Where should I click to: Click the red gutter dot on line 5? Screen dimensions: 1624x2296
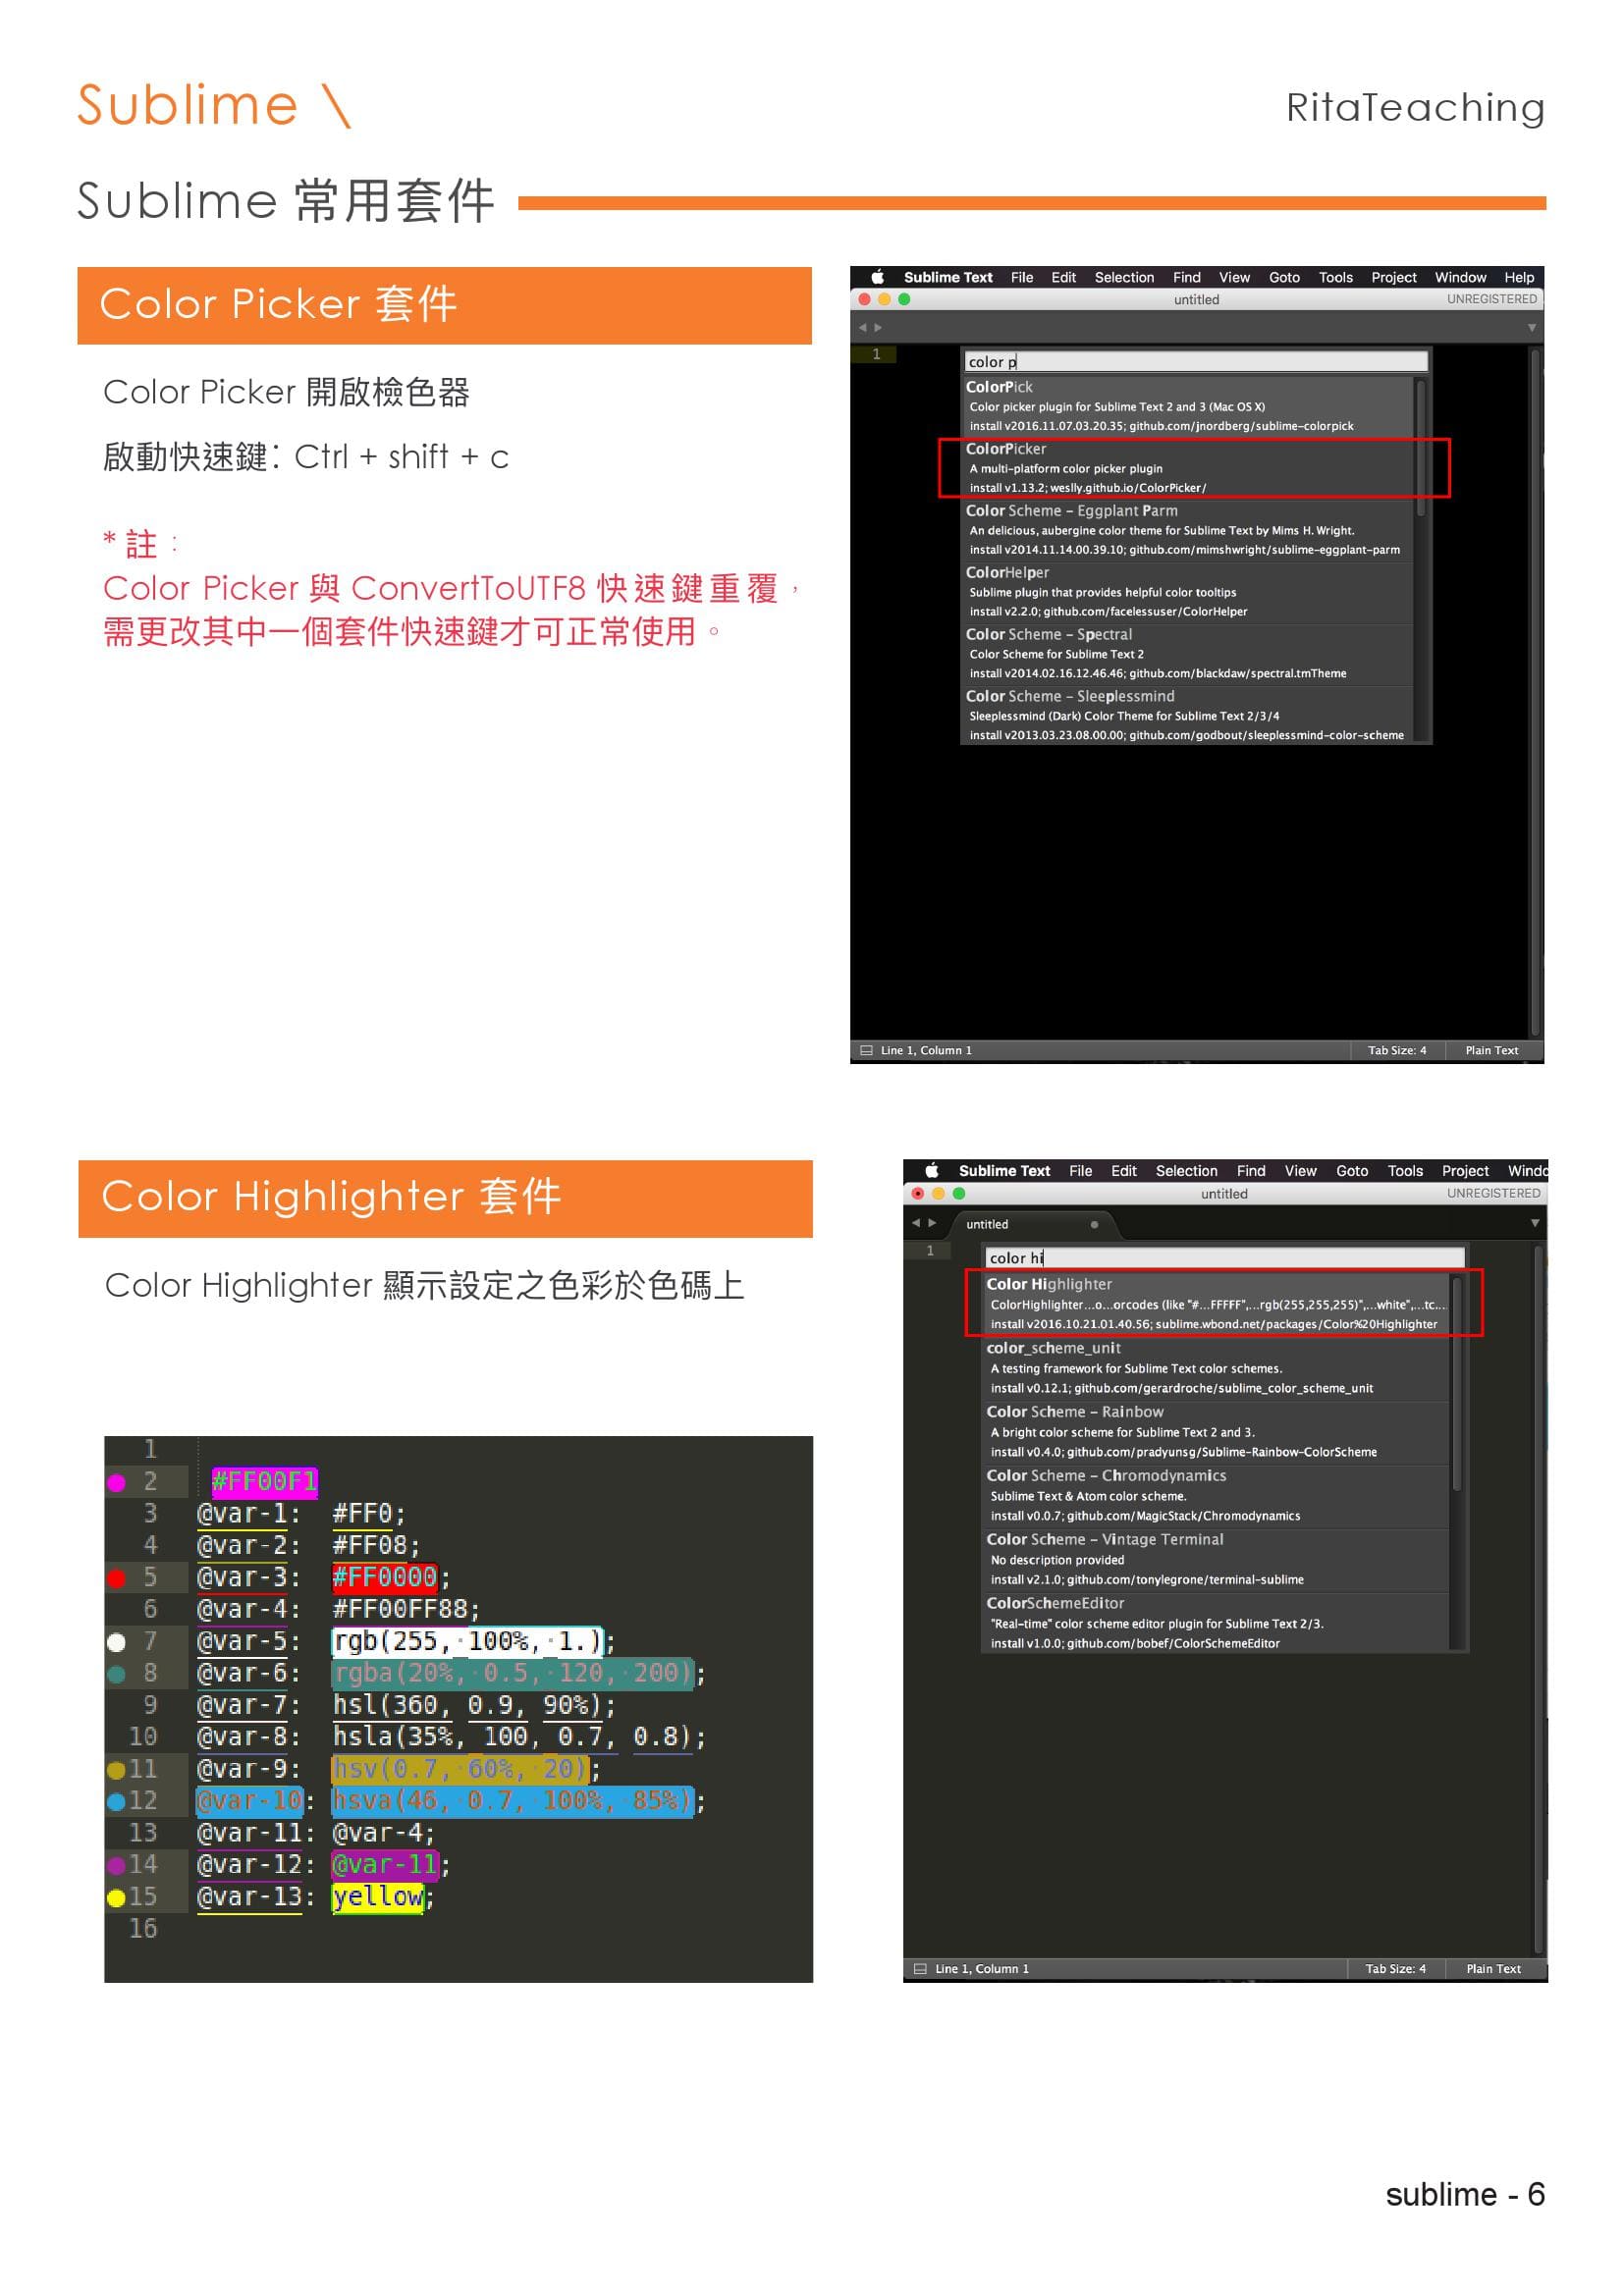click(x=116, y=1578)
